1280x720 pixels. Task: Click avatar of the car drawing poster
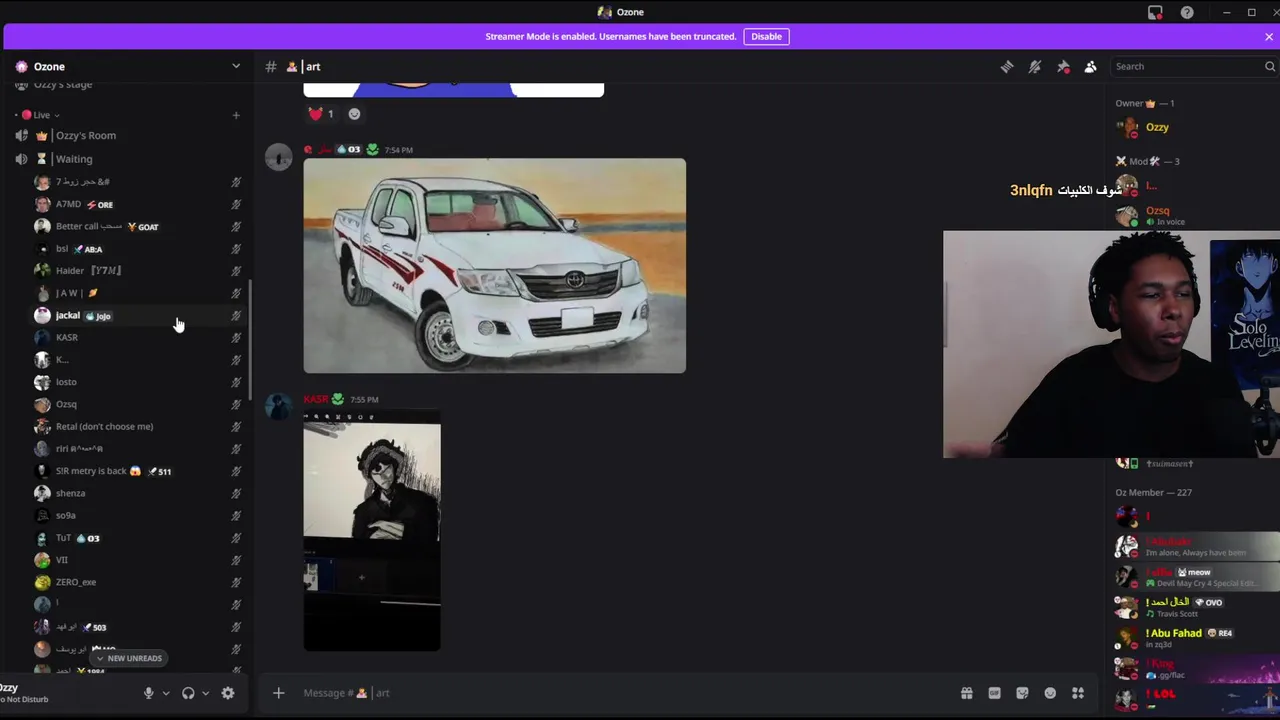click(278, 157)
